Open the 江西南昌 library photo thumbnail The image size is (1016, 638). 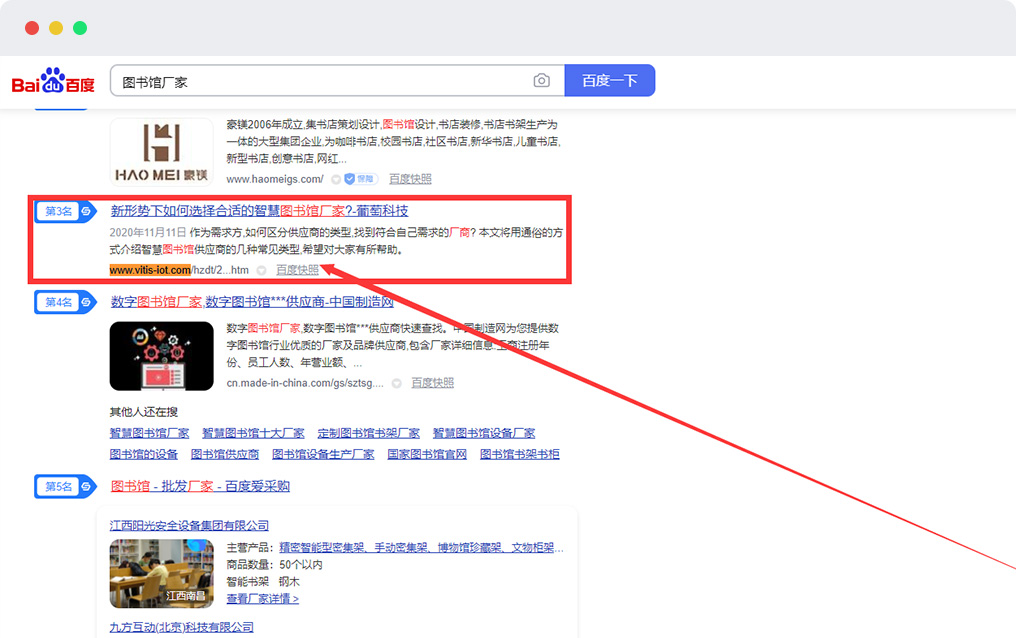[x=161, y=574]
